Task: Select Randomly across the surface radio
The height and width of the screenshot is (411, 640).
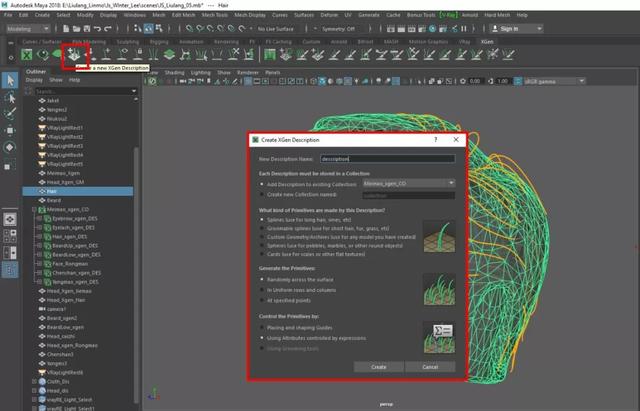Action: click(262, 280)
